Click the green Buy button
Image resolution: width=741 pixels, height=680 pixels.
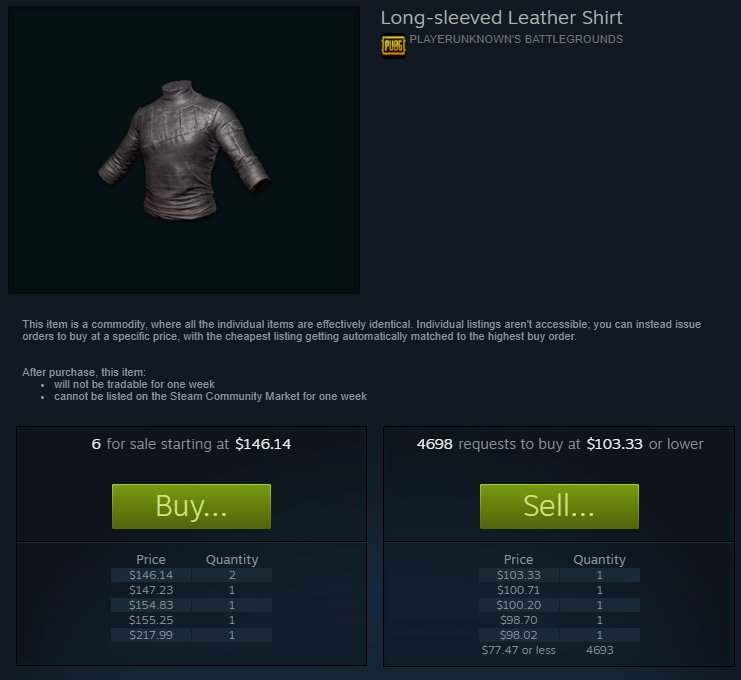[191, 506]
